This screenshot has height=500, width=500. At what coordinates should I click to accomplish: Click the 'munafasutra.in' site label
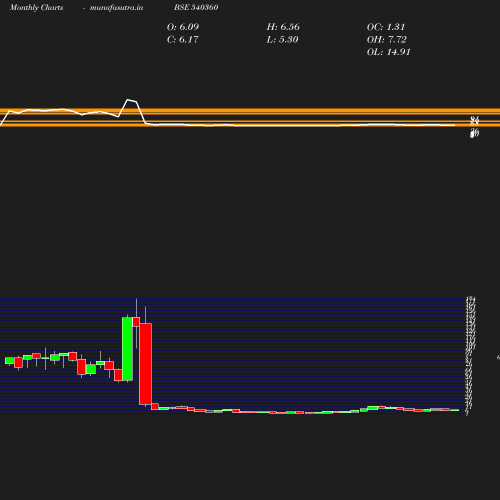[116, 7]
